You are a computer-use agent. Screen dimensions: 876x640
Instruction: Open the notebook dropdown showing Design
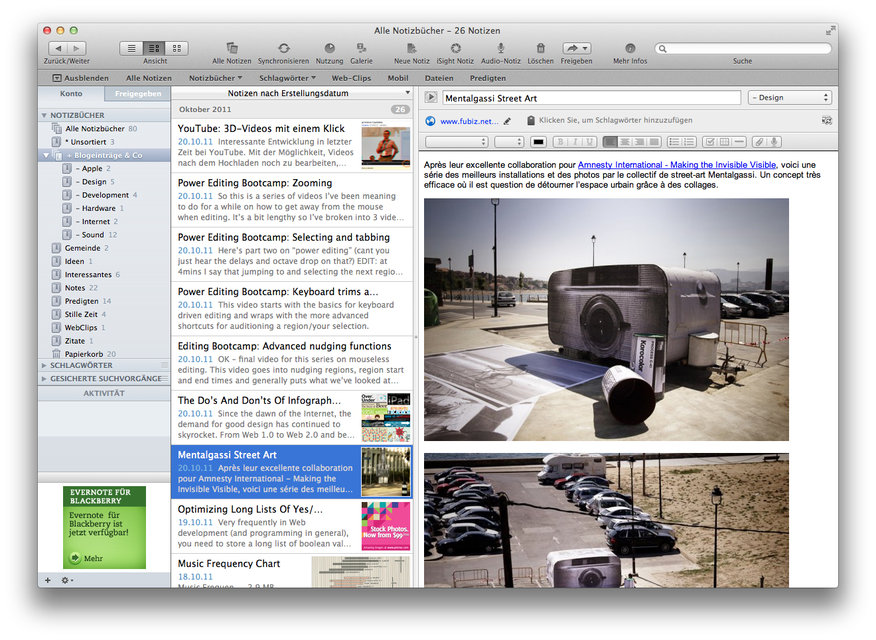click(789, 98)
